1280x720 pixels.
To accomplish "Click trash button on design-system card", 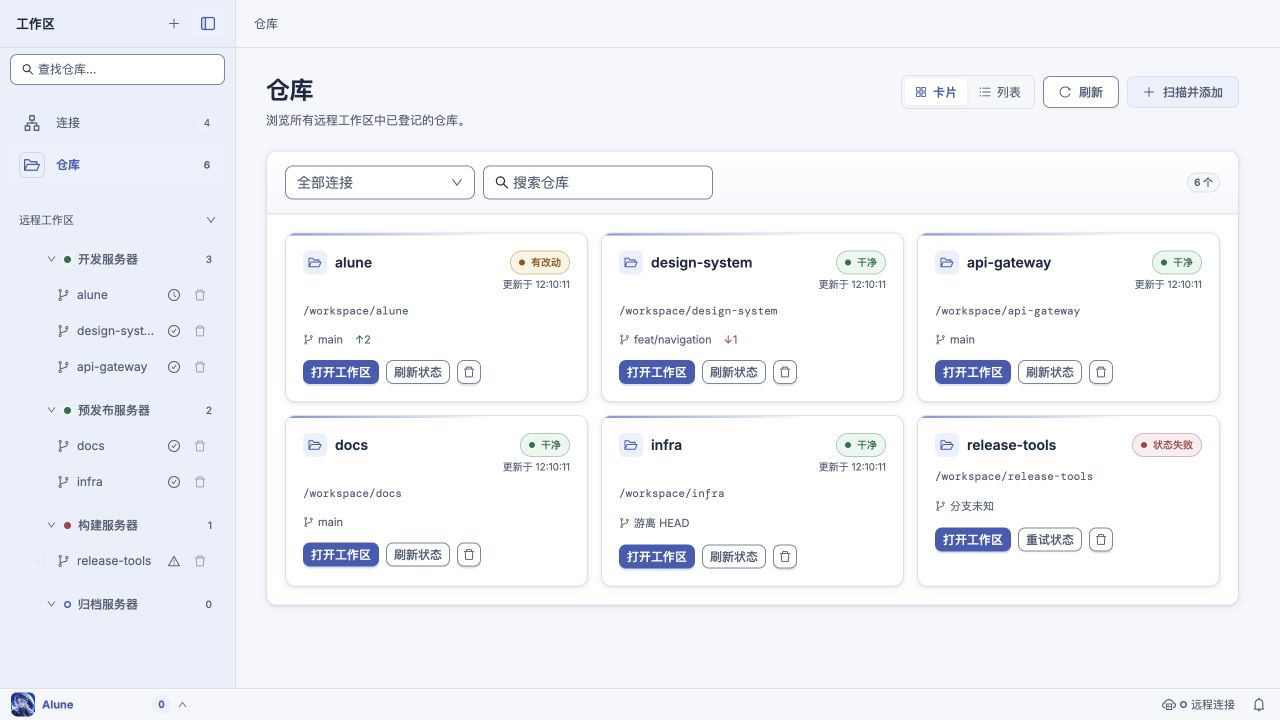I will click(785, 372).
